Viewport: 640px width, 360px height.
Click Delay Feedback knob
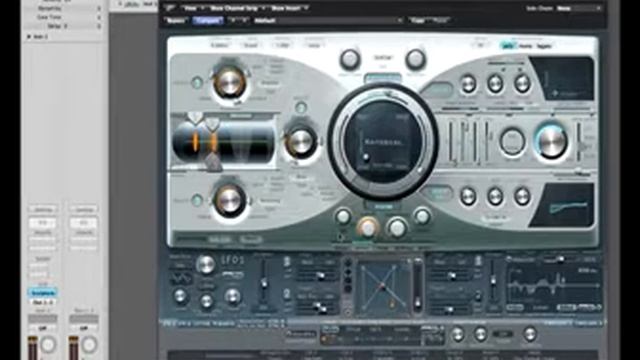pos(495,84)
